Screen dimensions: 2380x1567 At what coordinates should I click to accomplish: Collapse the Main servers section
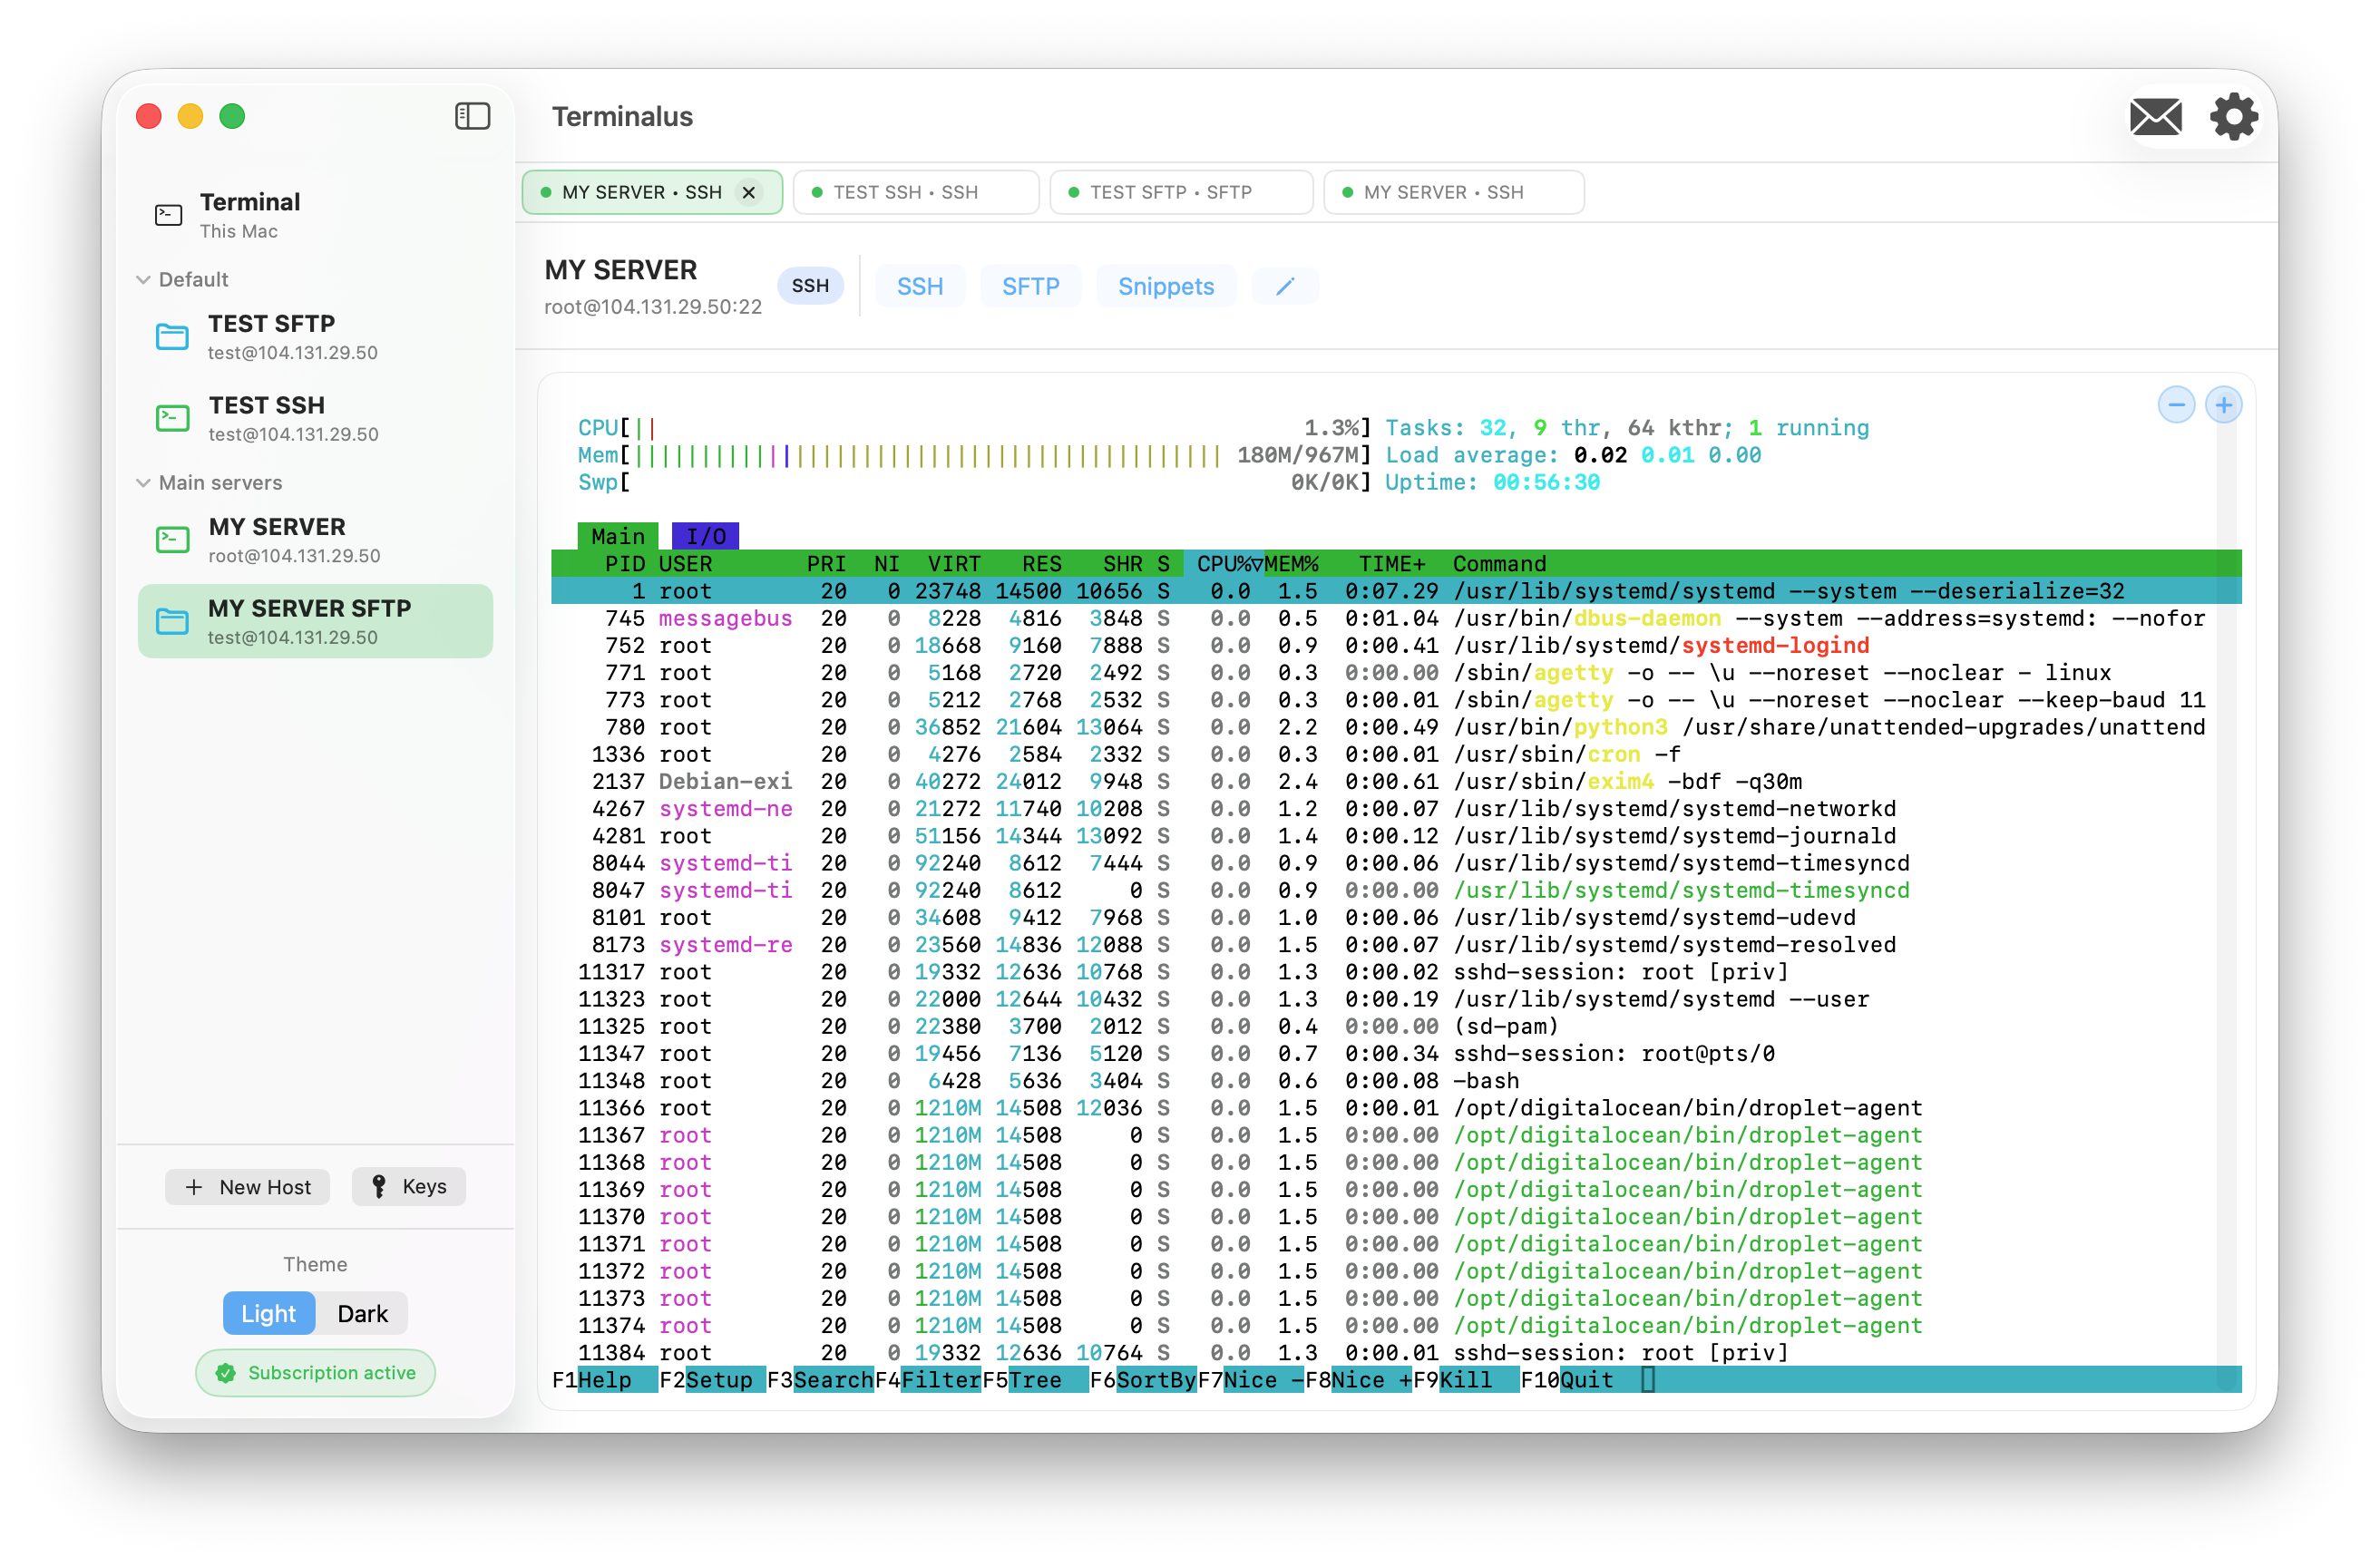(x=143, y=482)
